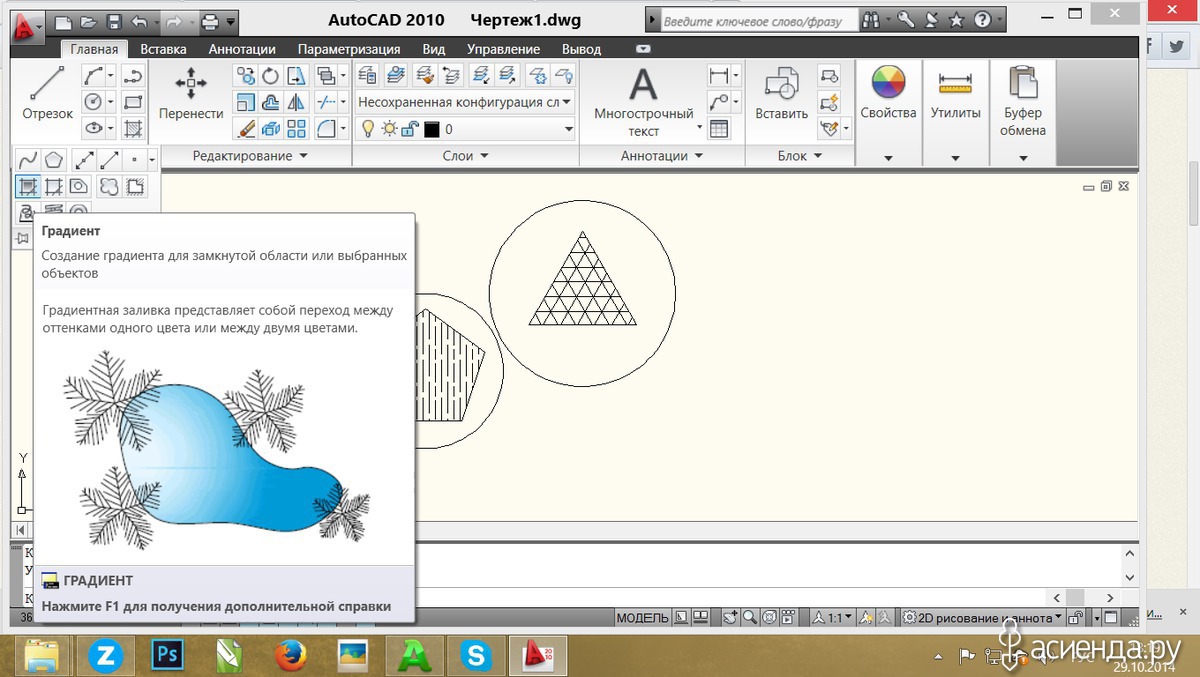Switch to the Параметризация ribbon tab
Viewport: 1200px width, 677px height.
[x=349, y=49]
